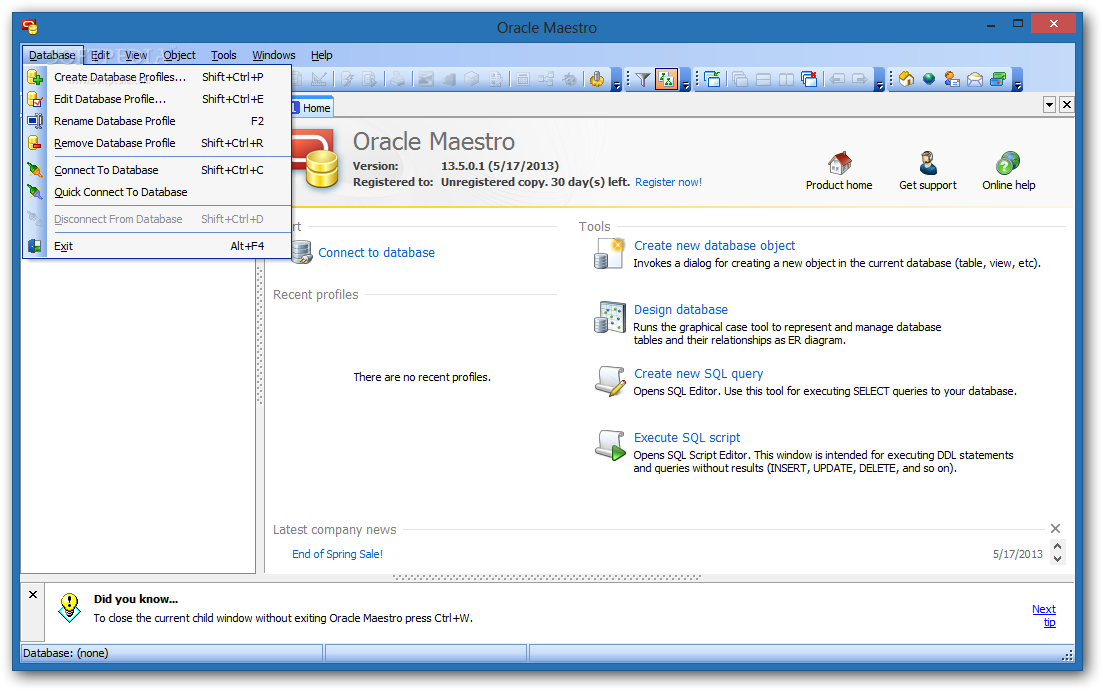Click the cascade windows toolbar icon
Screen dimensions: 1103x691
tap(739, 80)
